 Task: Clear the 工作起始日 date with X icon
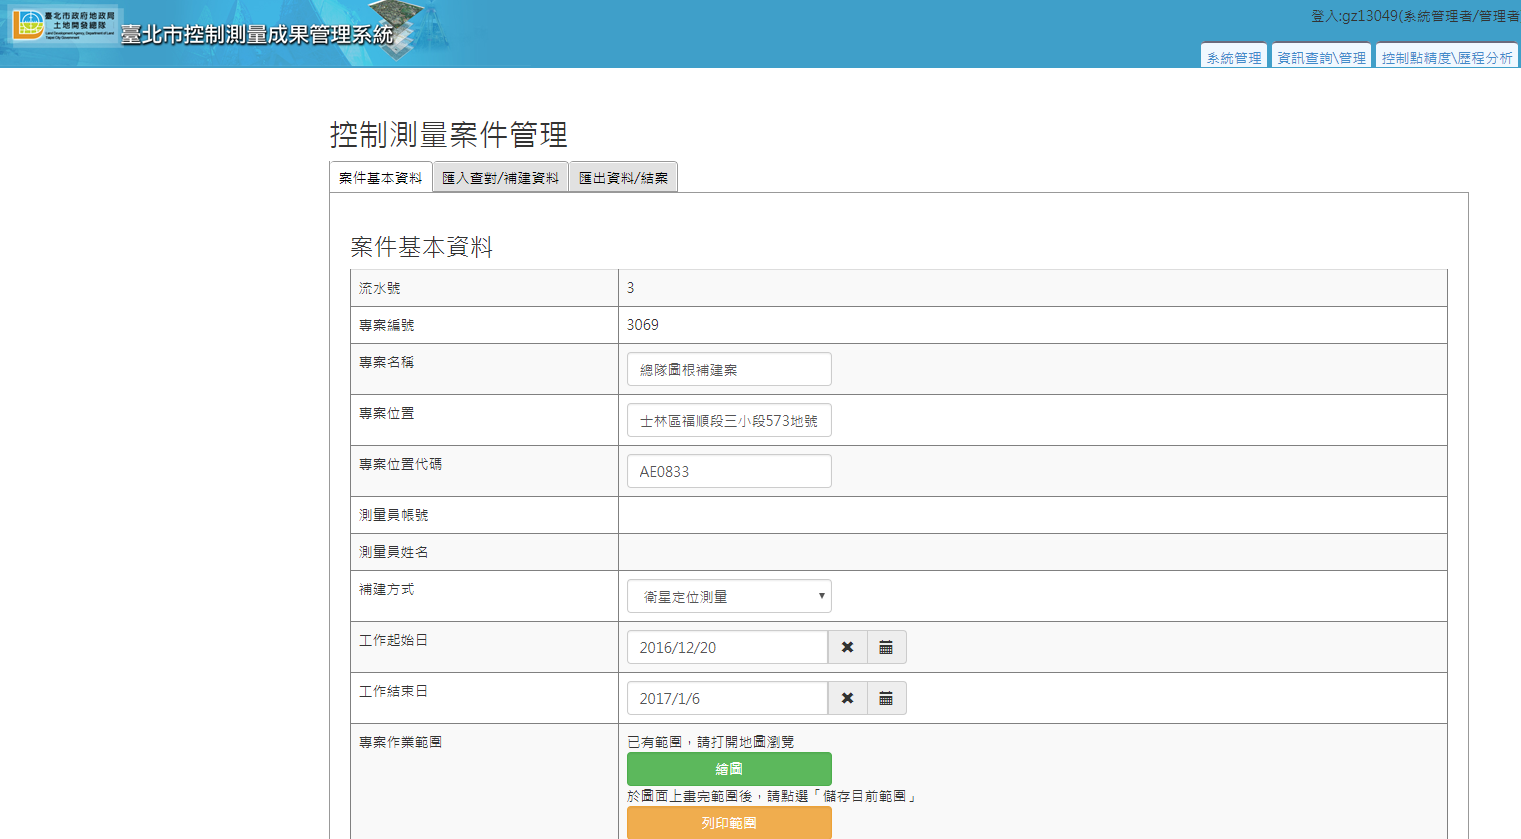(x=847, y=647)
